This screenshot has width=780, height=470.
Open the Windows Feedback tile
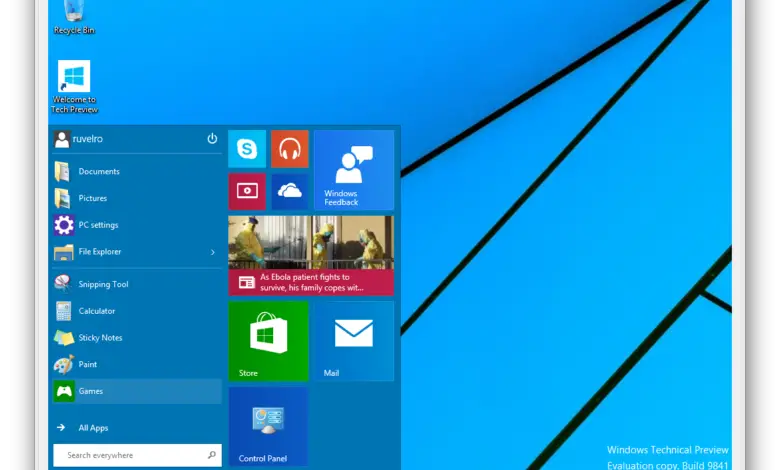click(354, 170)
